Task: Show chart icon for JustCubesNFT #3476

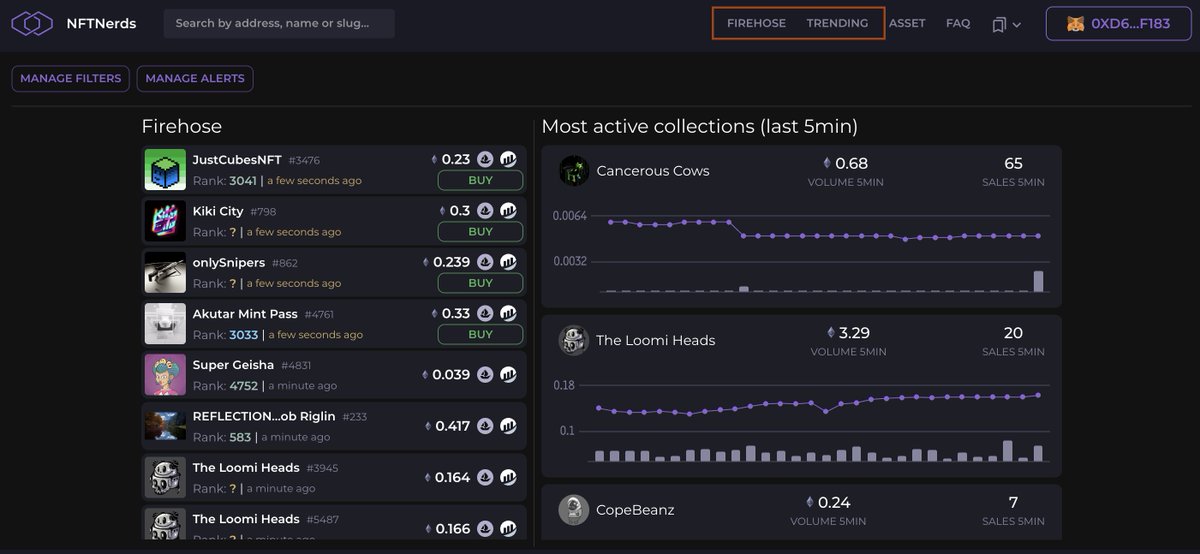Action: [x=508, y=159]
